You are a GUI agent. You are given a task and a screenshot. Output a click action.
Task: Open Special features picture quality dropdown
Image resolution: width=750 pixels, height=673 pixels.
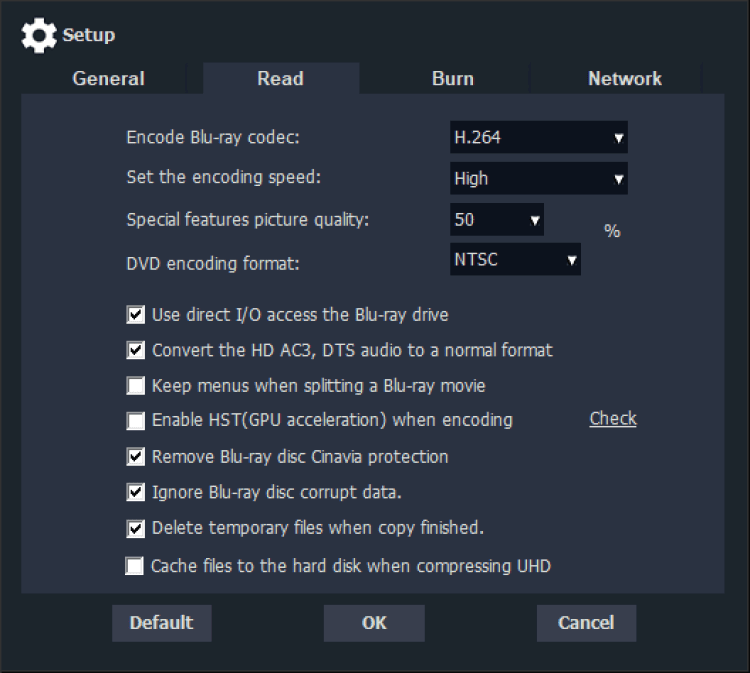[497, 219]
